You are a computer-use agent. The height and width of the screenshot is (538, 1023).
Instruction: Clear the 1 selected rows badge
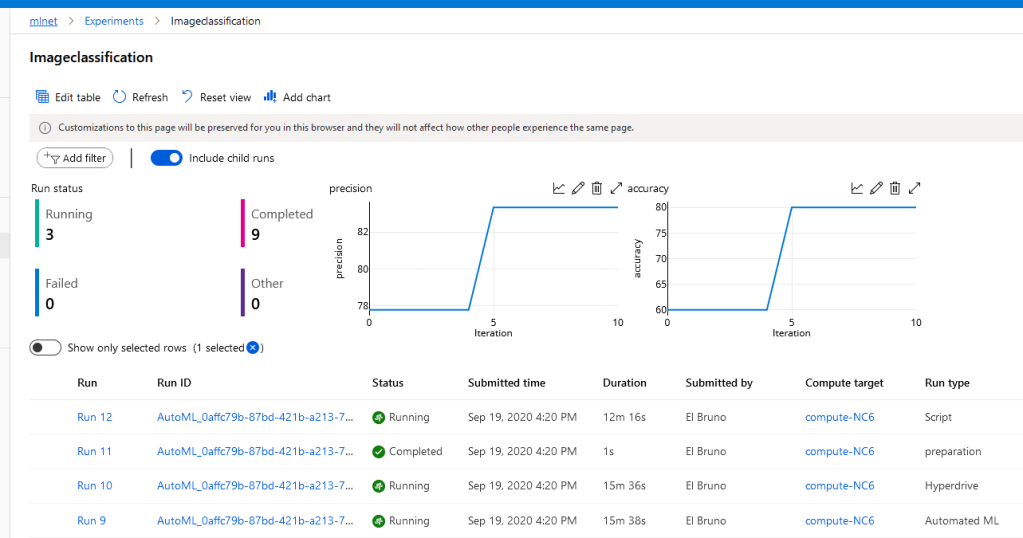pos(253,348)
